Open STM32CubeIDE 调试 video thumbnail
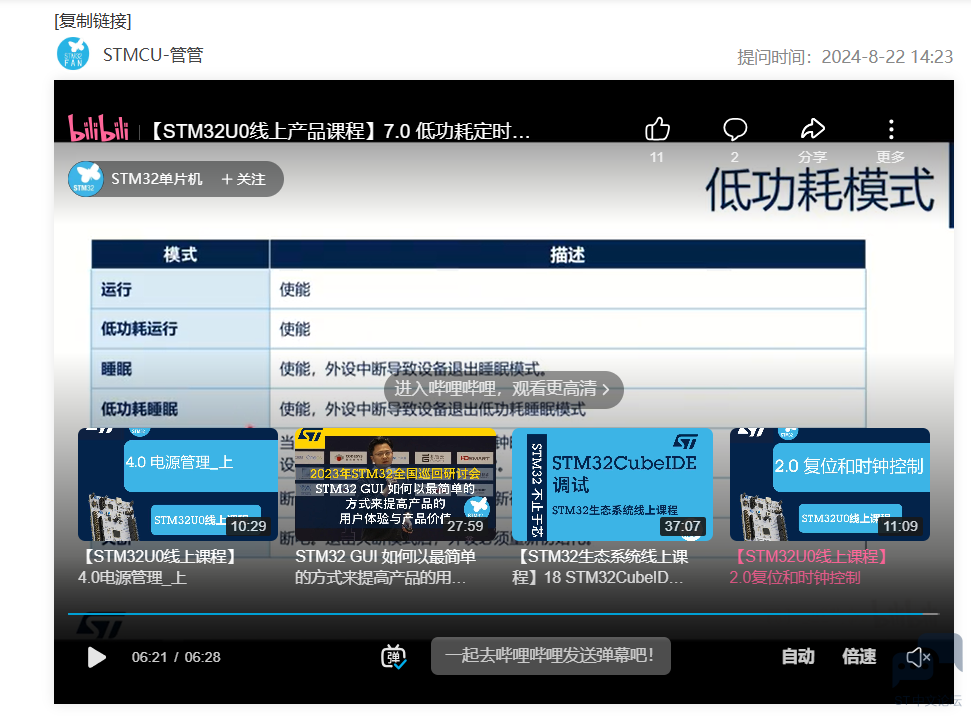The image size is (971, 716). coord(612,484)
